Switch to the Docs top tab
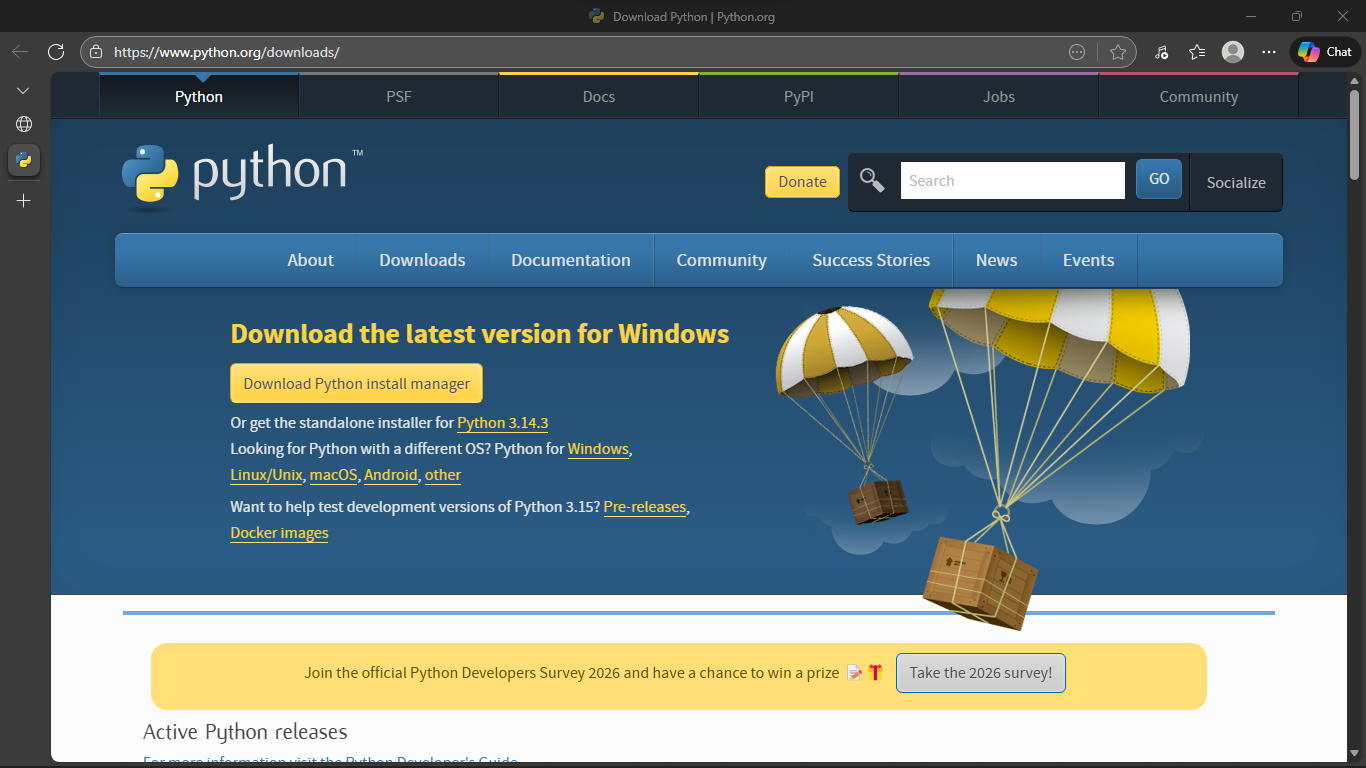The height and width of the screenshot is (768, 1366). point(599,96)
